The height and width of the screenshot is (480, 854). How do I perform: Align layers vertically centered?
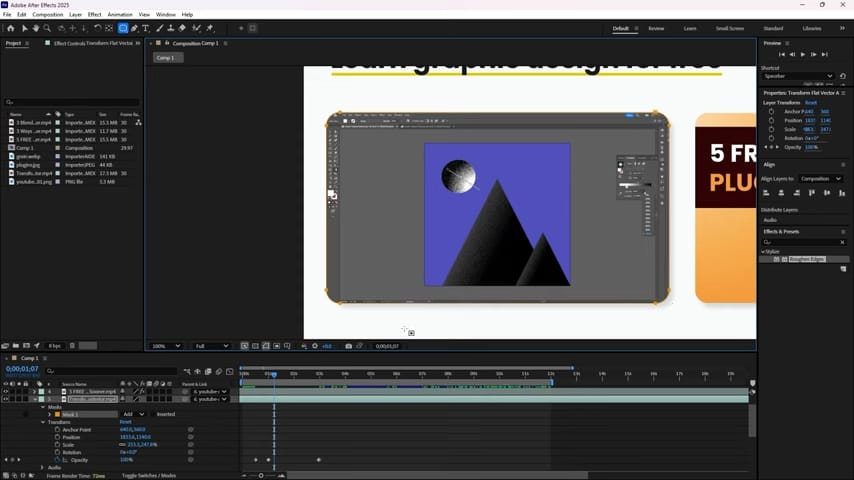(827, 193)
